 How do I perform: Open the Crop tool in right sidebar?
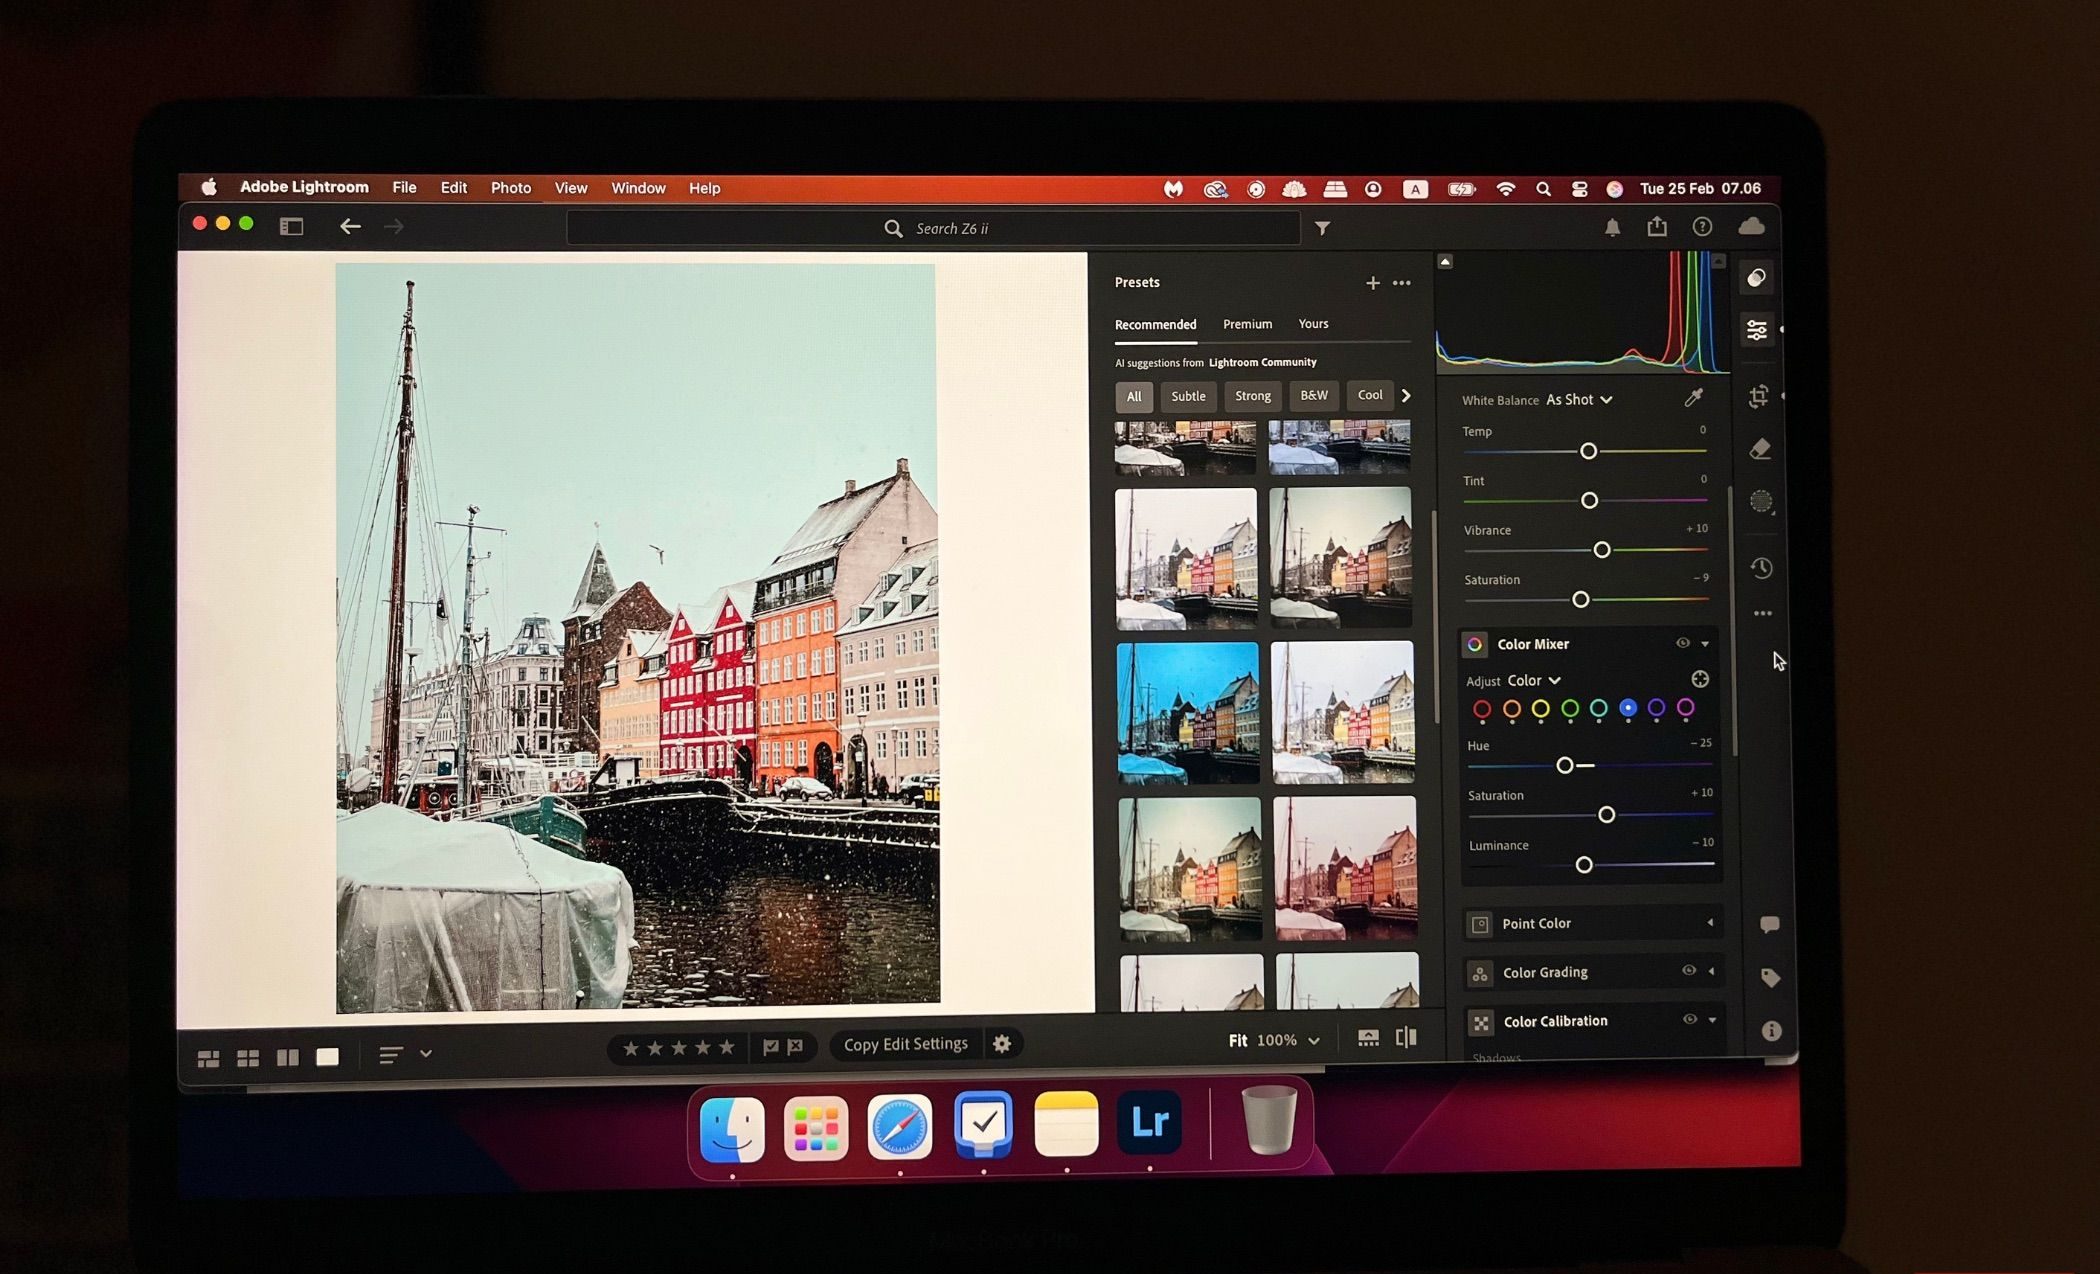(1758, 397)
